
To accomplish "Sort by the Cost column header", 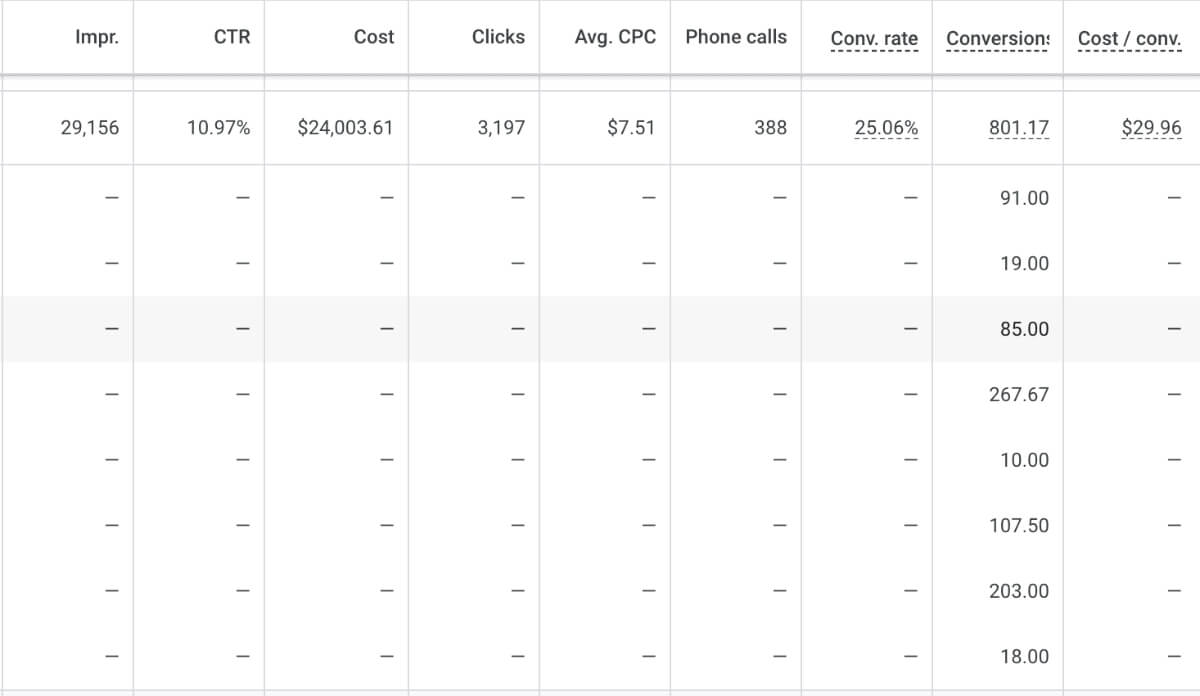I will click(x=372, y=37).
